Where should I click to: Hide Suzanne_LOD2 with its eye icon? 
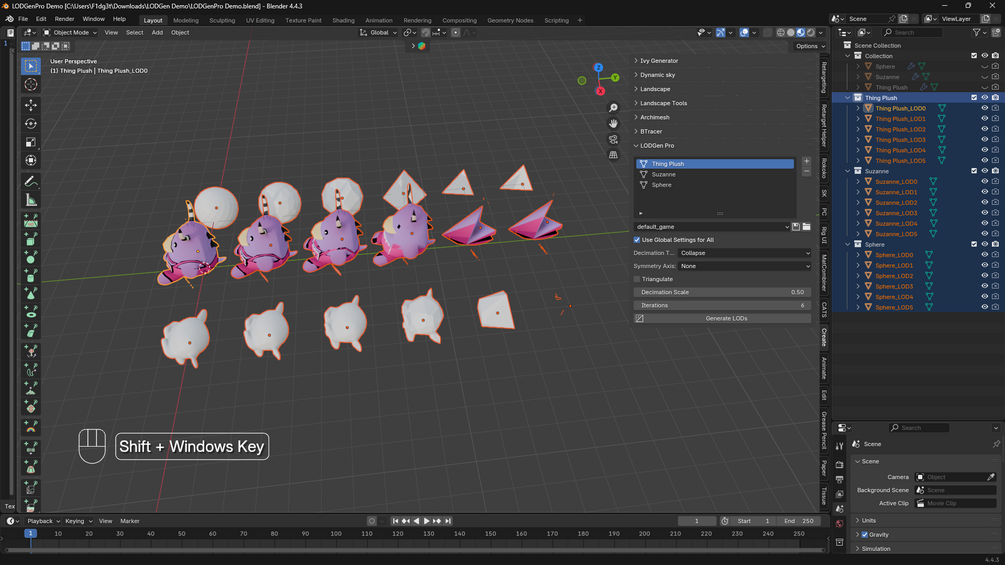point(984,202)
